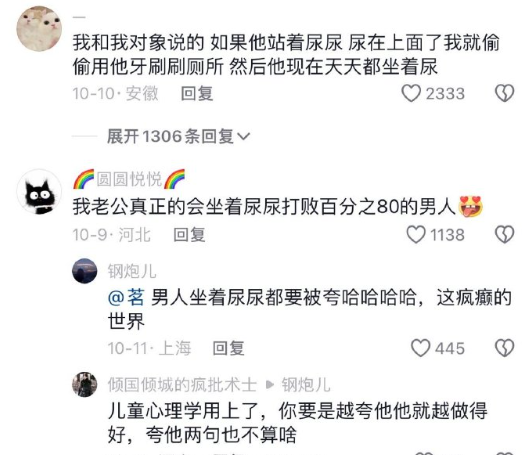Reply to the 10-10 安徽 comment
This screenshot has width=529, height=455.
pyautogui.click(x=197, y=93)
